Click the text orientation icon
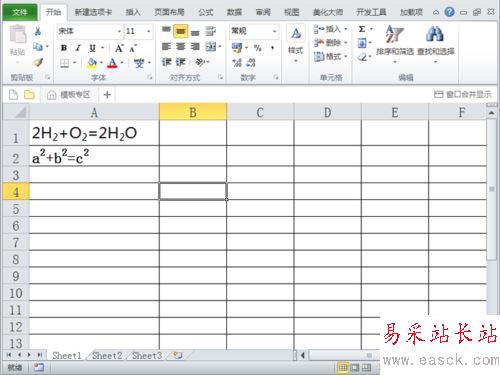This screenshot has width=500, height=375. pos(200,62)
